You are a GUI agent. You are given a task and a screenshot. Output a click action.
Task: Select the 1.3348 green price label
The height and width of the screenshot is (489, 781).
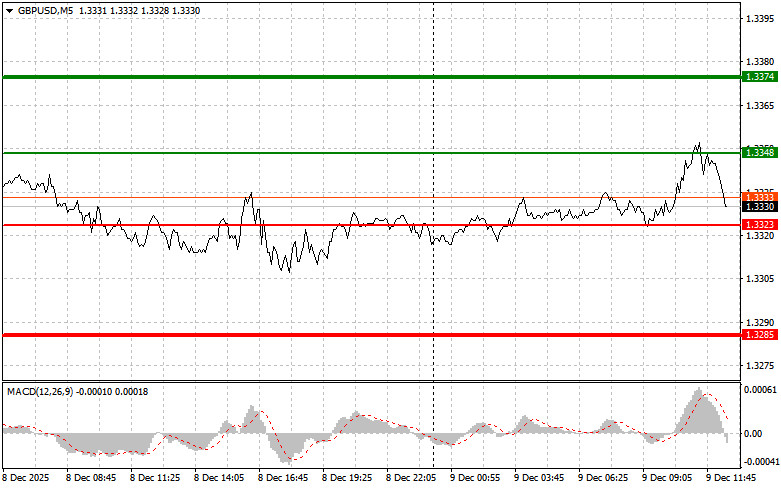pos(760,152)
